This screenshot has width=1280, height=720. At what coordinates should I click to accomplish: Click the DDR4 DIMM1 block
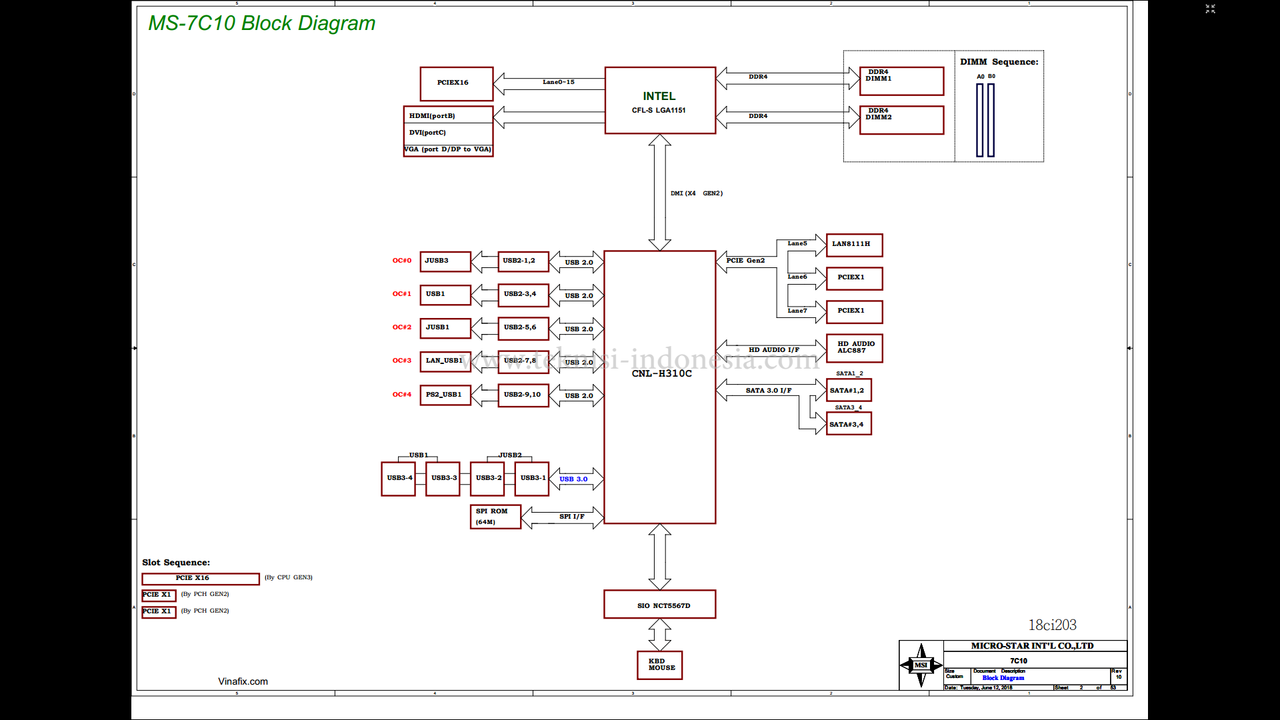(x=901, y=81)
